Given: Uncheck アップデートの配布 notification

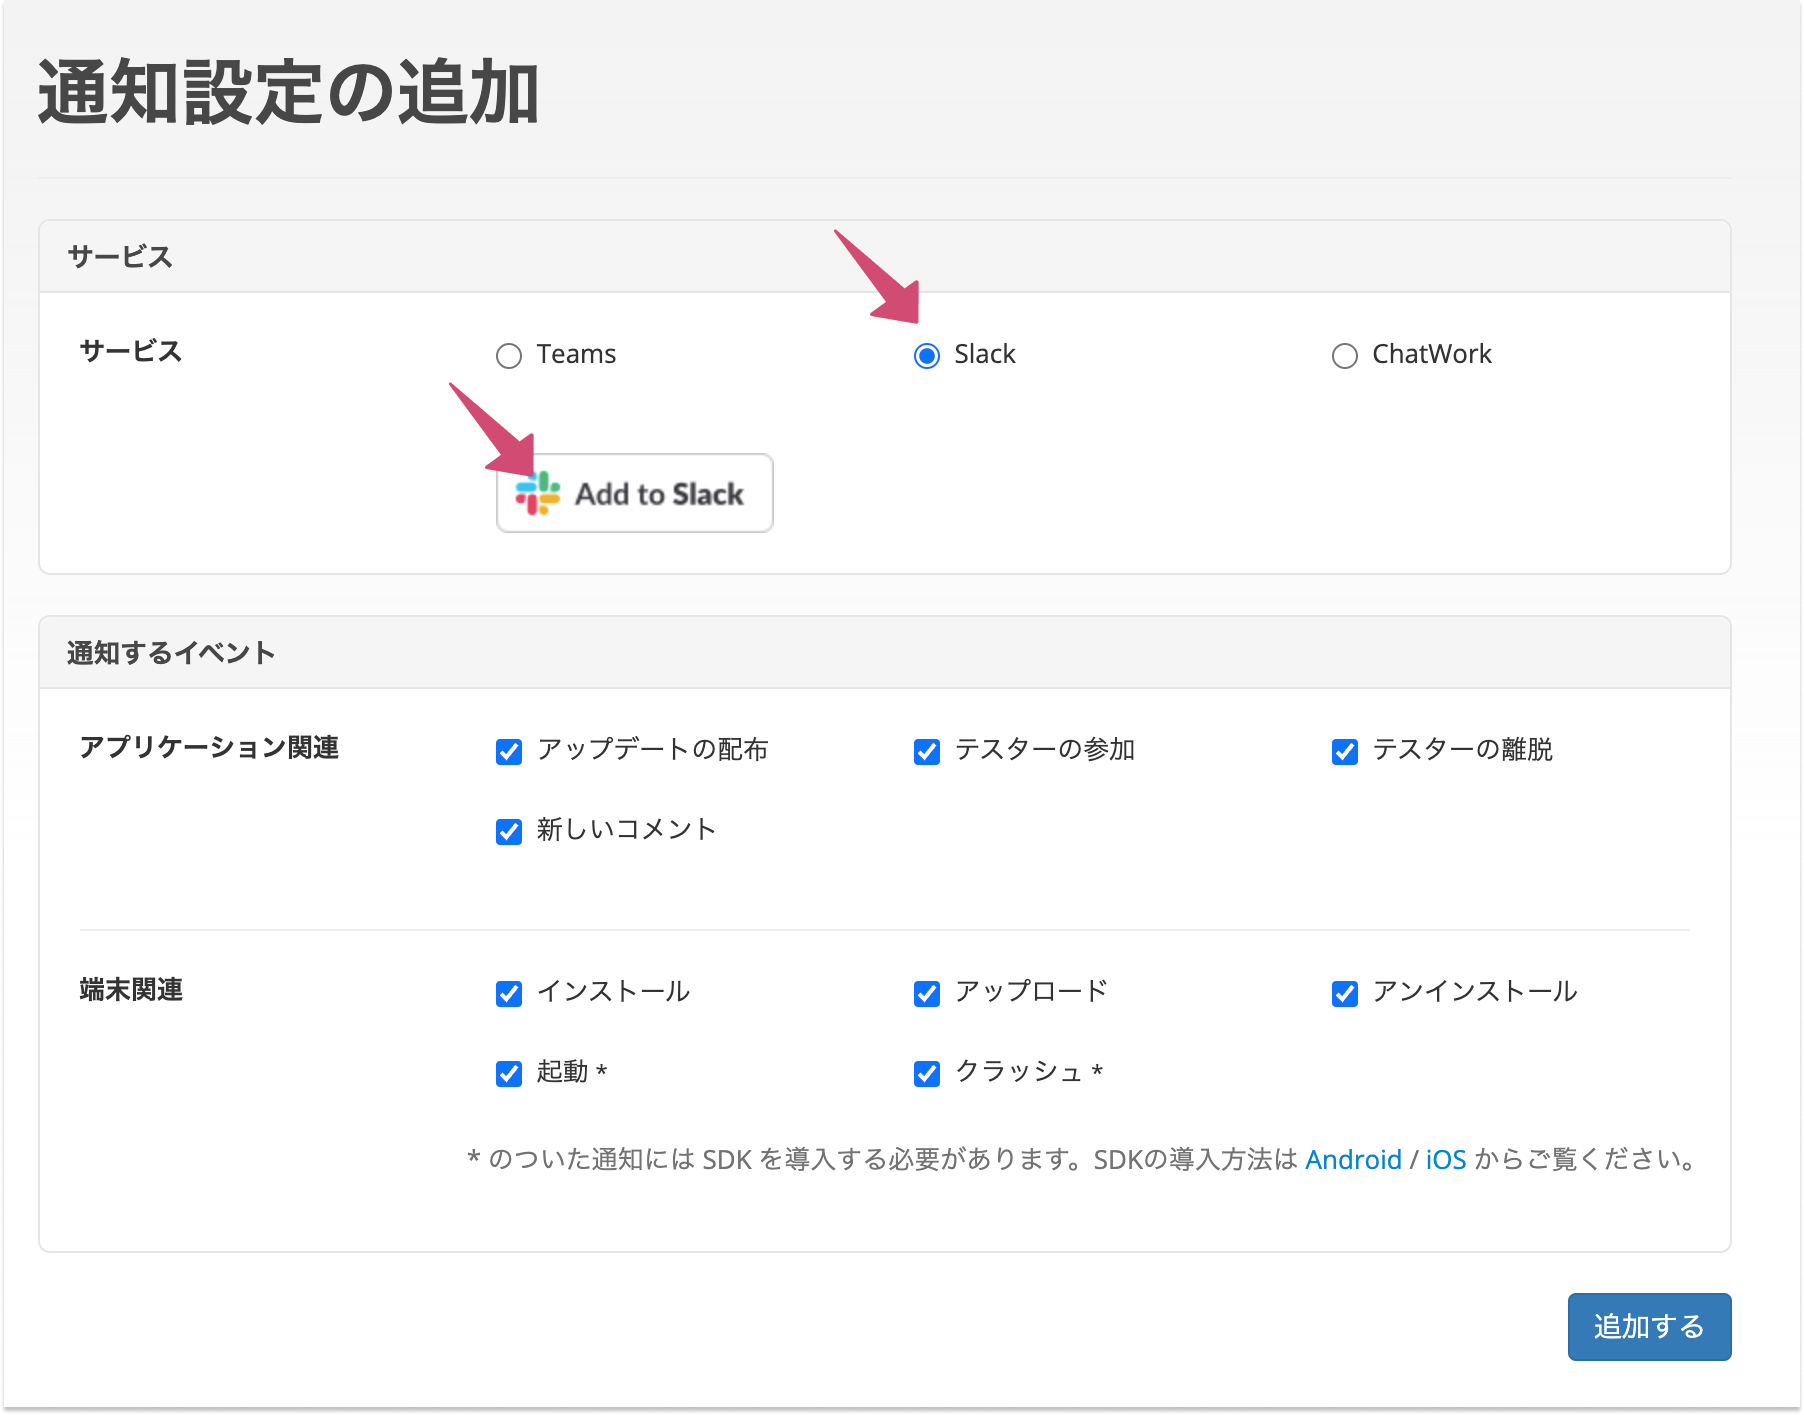Looking at the screenshot, I should (x=509, y=751).
